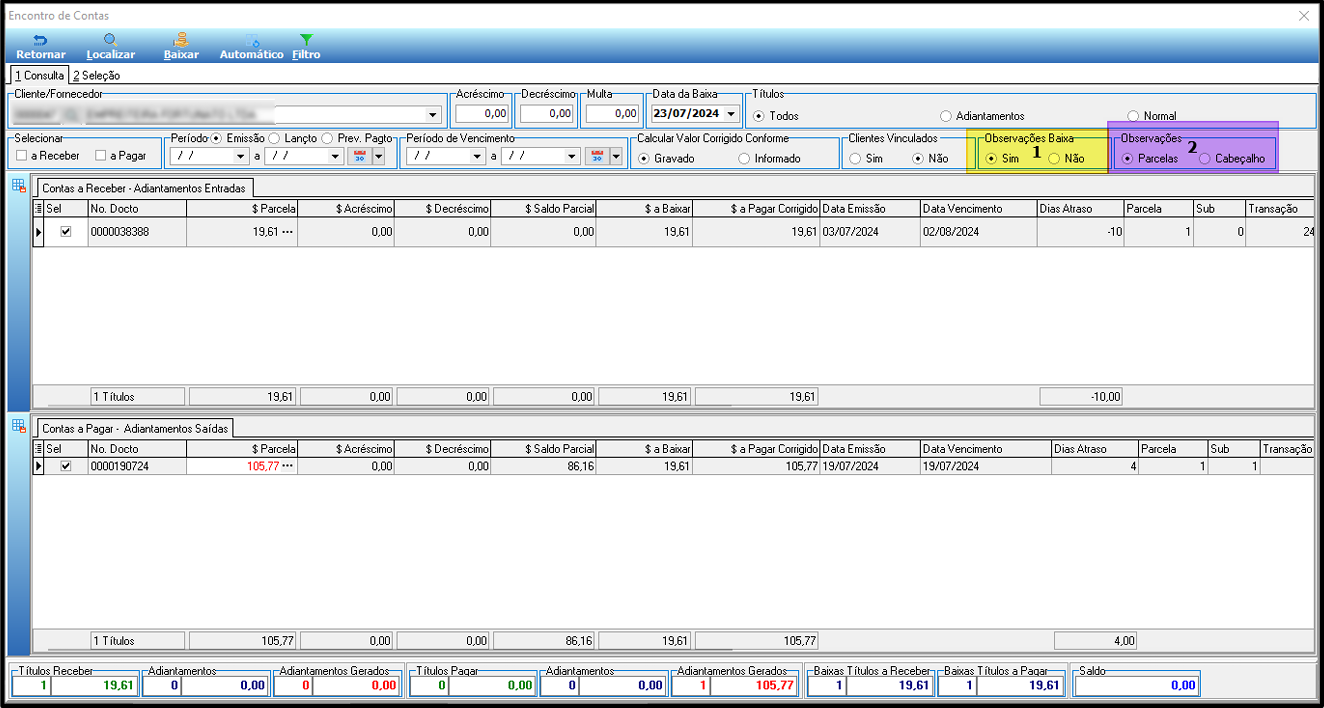Open column selector icon in Contas a Pagar grid
The image size is (1324, 708).
click(39, 450)
